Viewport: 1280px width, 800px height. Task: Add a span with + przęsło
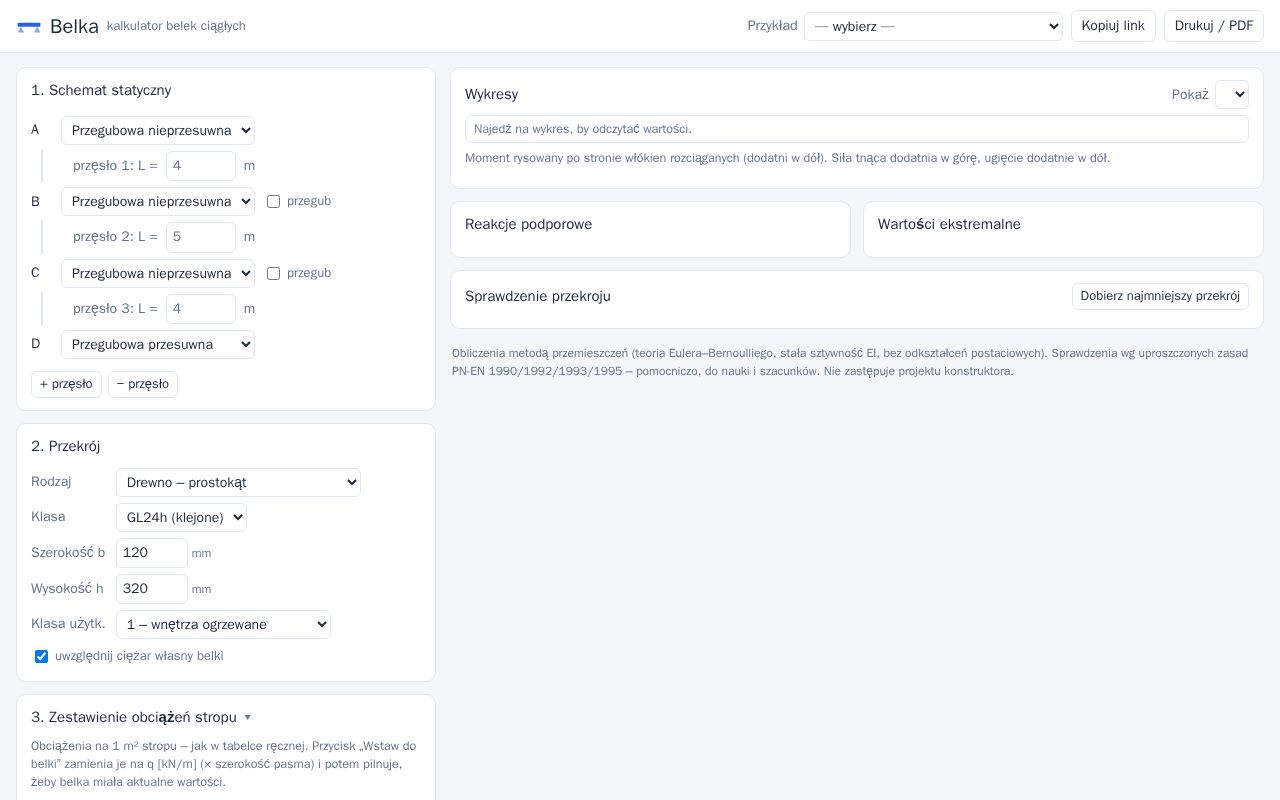66,384
